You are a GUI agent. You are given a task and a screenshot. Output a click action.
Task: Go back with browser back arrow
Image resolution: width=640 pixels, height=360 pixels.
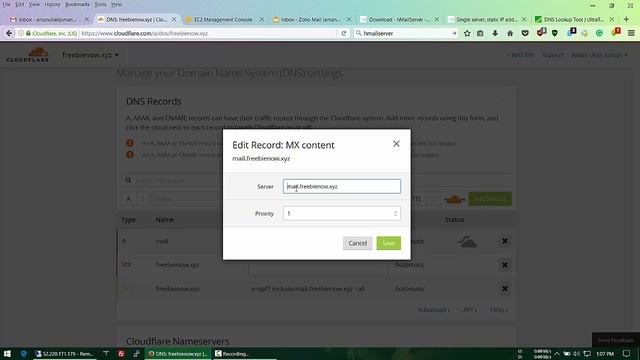pyautogui.click(x=9, y=33)
